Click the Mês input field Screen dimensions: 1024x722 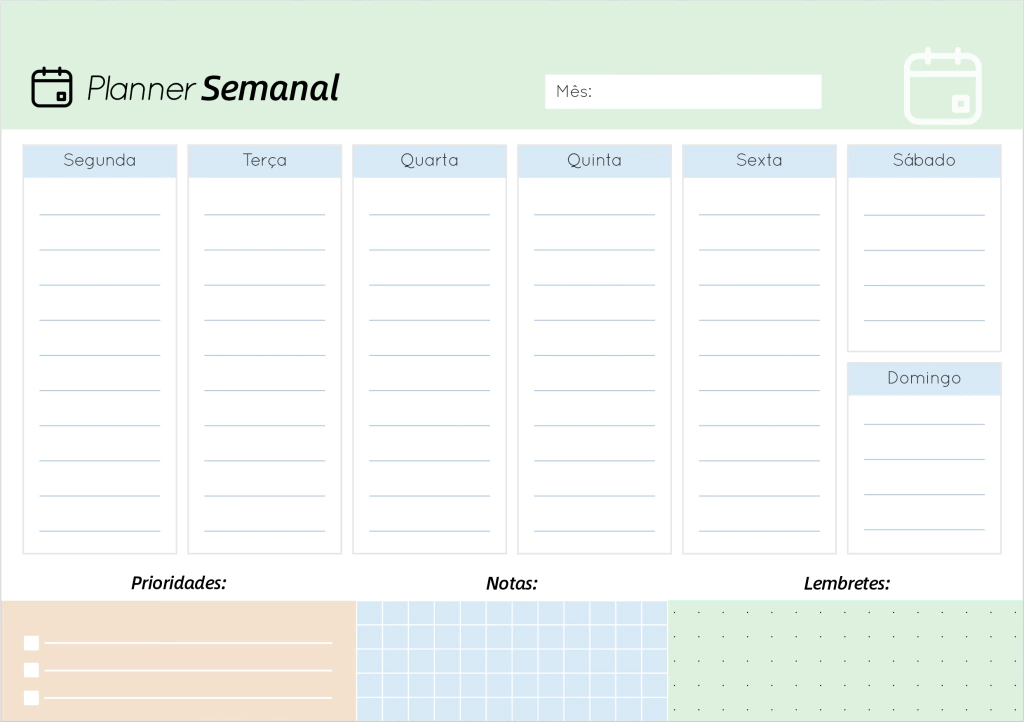click(x=683, y=91)
